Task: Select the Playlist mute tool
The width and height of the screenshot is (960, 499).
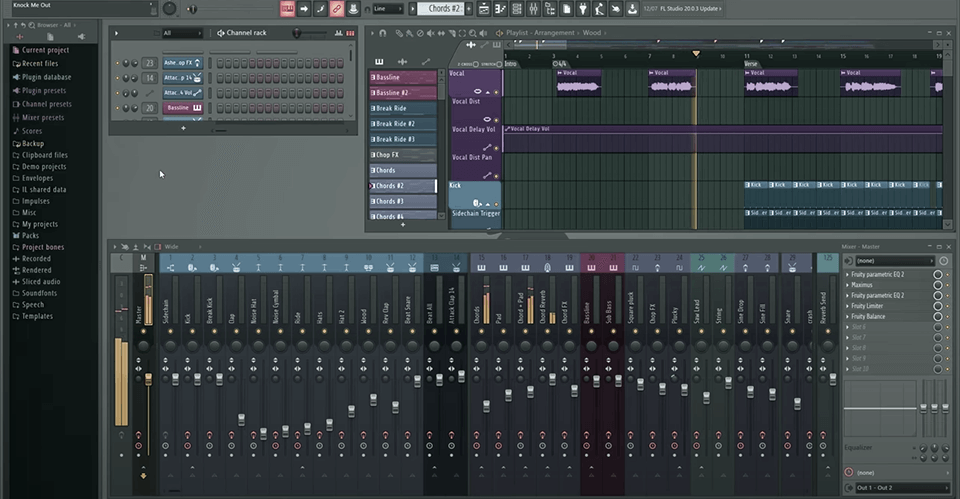Action: click(431, 33)
